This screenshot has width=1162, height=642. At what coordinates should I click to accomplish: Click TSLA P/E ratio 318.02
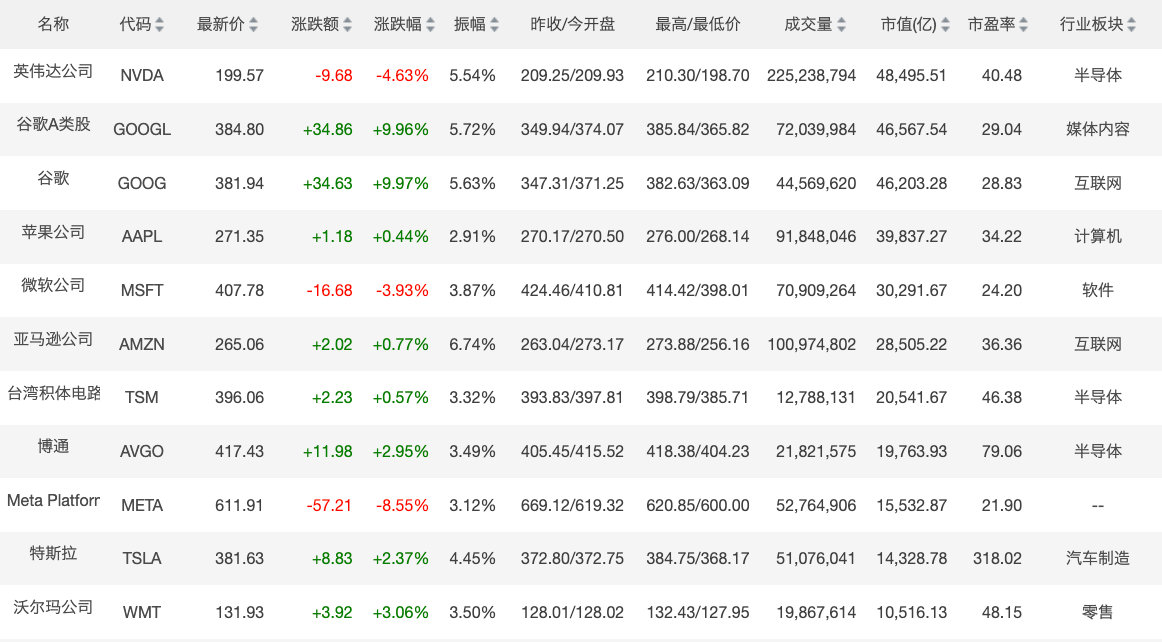coord(997,558)
